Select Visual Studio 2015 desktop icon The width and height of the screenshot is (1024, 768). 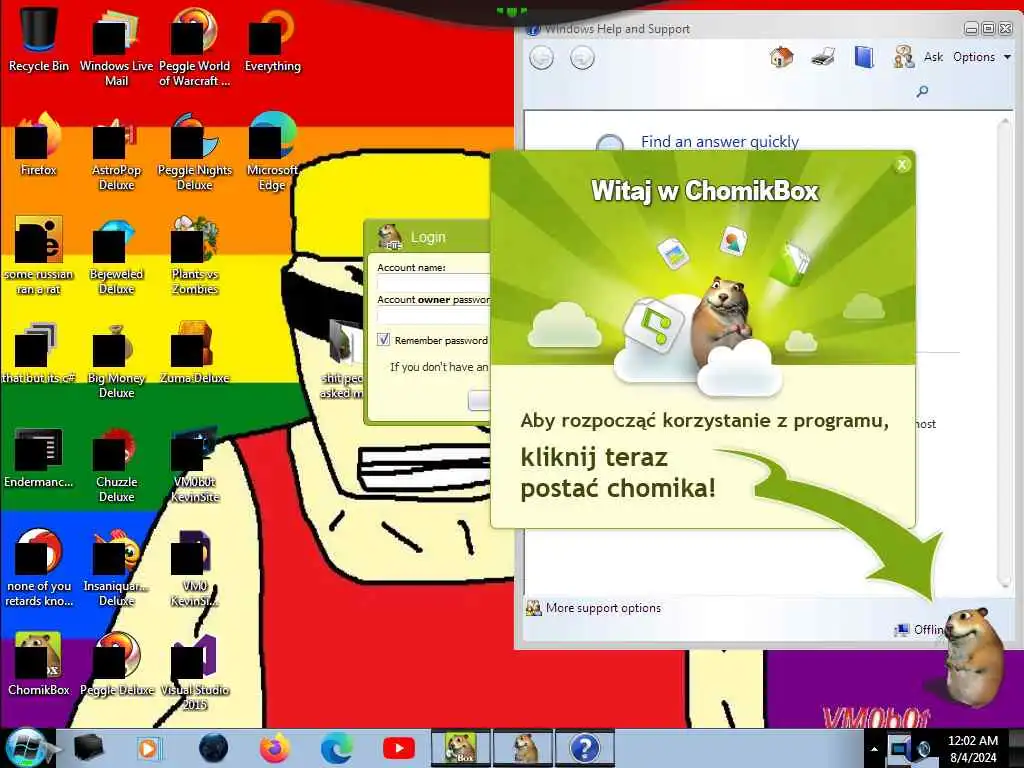coord(195,671)
